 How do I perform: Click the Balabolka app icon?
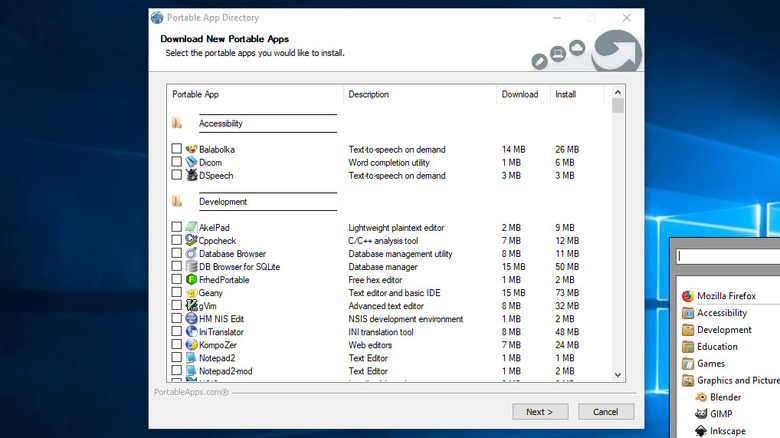pos(191,149)
